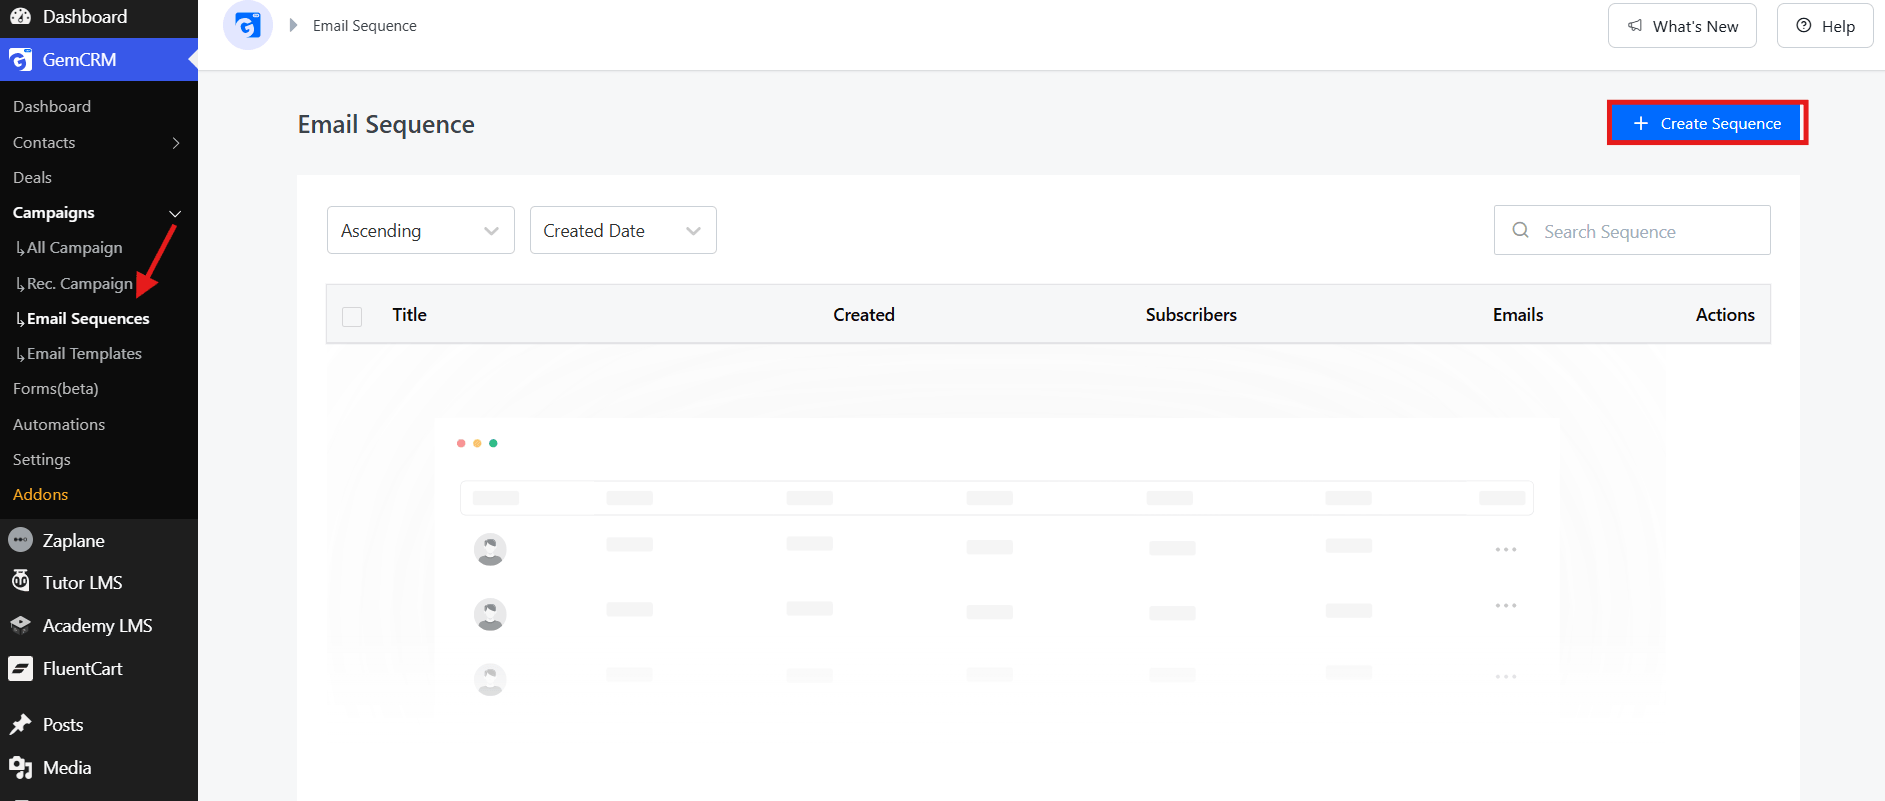Screen dimensions: 1885x801
Task: Tick the select-all checkbox in table header
Action: point(352,316)
